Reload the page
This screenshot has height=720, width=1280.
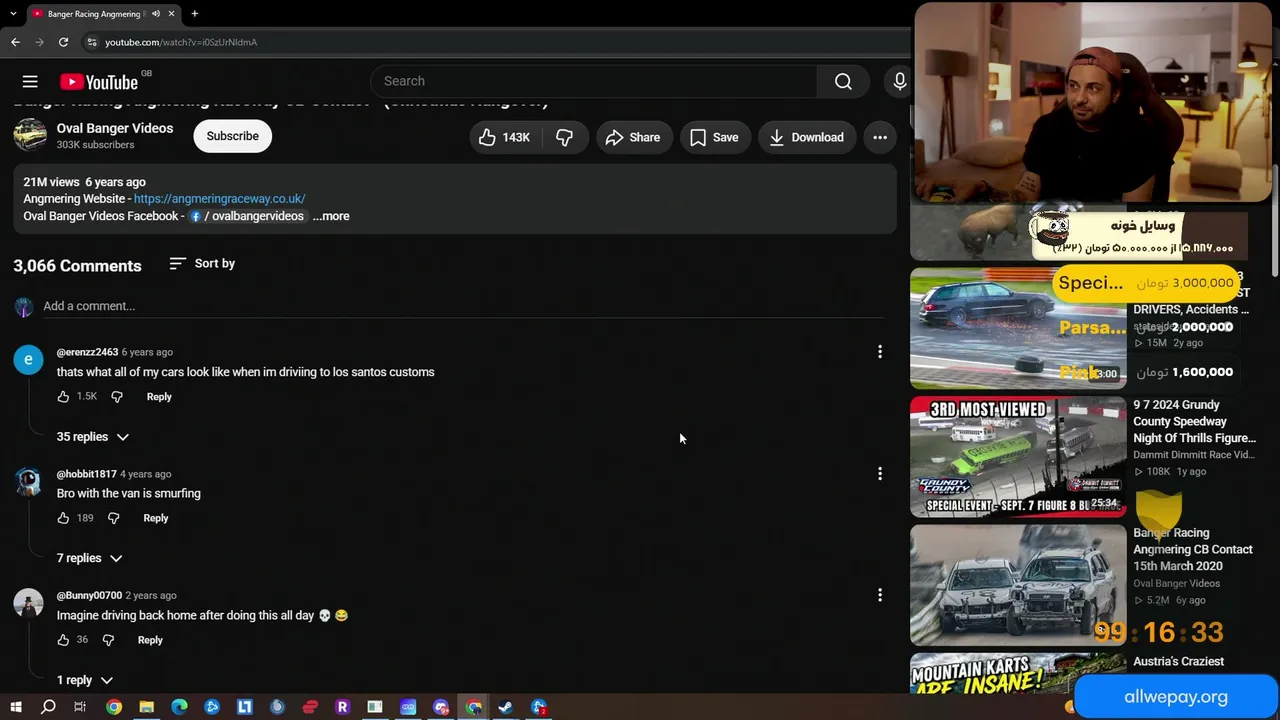pyautogui.click(x=63, y=42)
